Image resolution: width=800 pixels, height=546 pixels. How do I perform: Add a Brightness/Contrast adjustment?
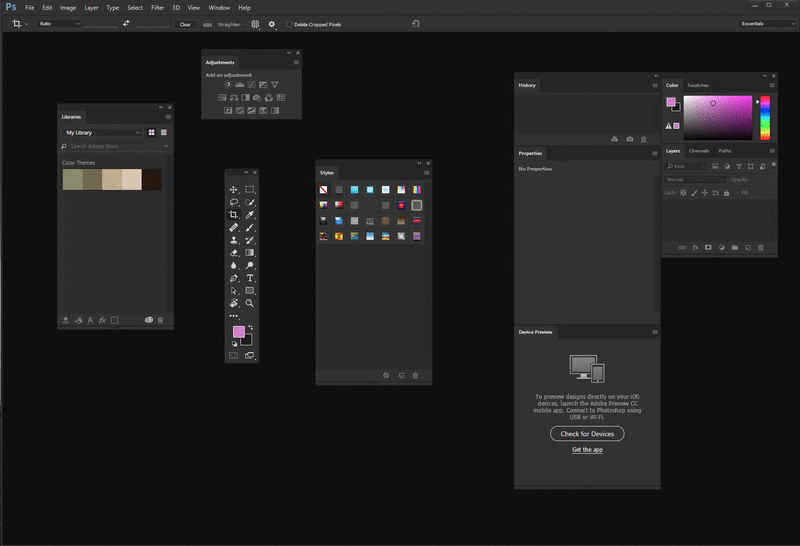coord(227,85)
